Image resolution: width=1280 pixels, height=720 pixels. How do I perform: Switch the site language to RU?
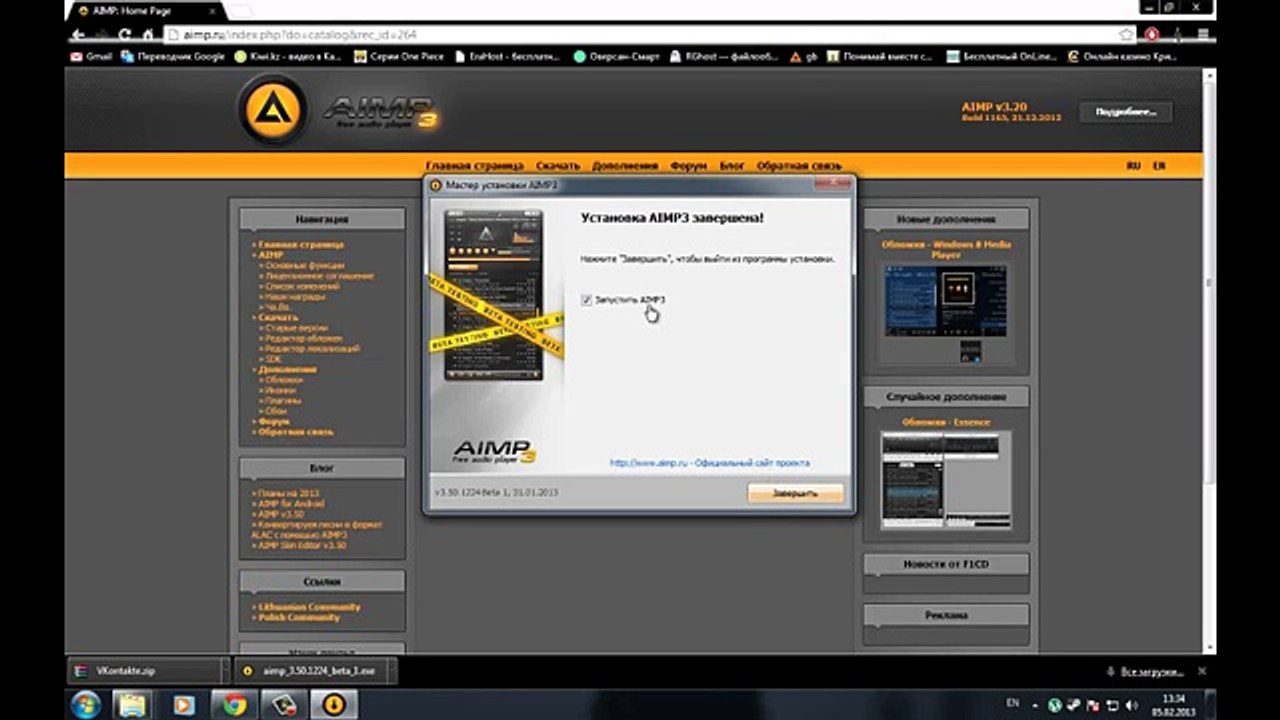pos(1134,166)
